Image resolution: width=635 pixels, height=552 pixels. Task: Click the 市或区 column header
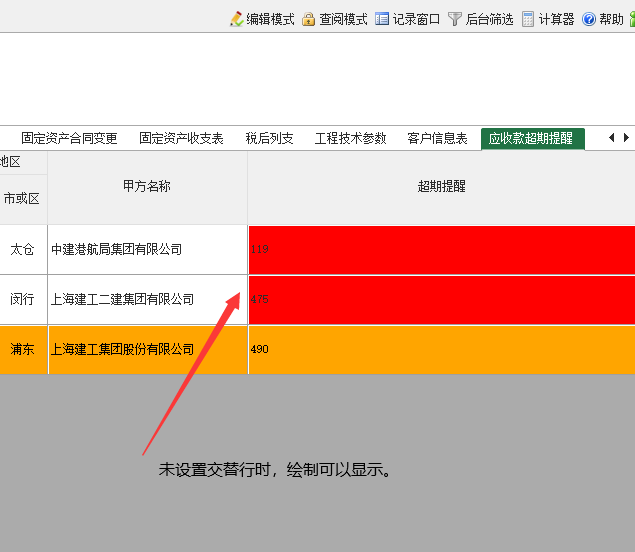pos(22,199)
